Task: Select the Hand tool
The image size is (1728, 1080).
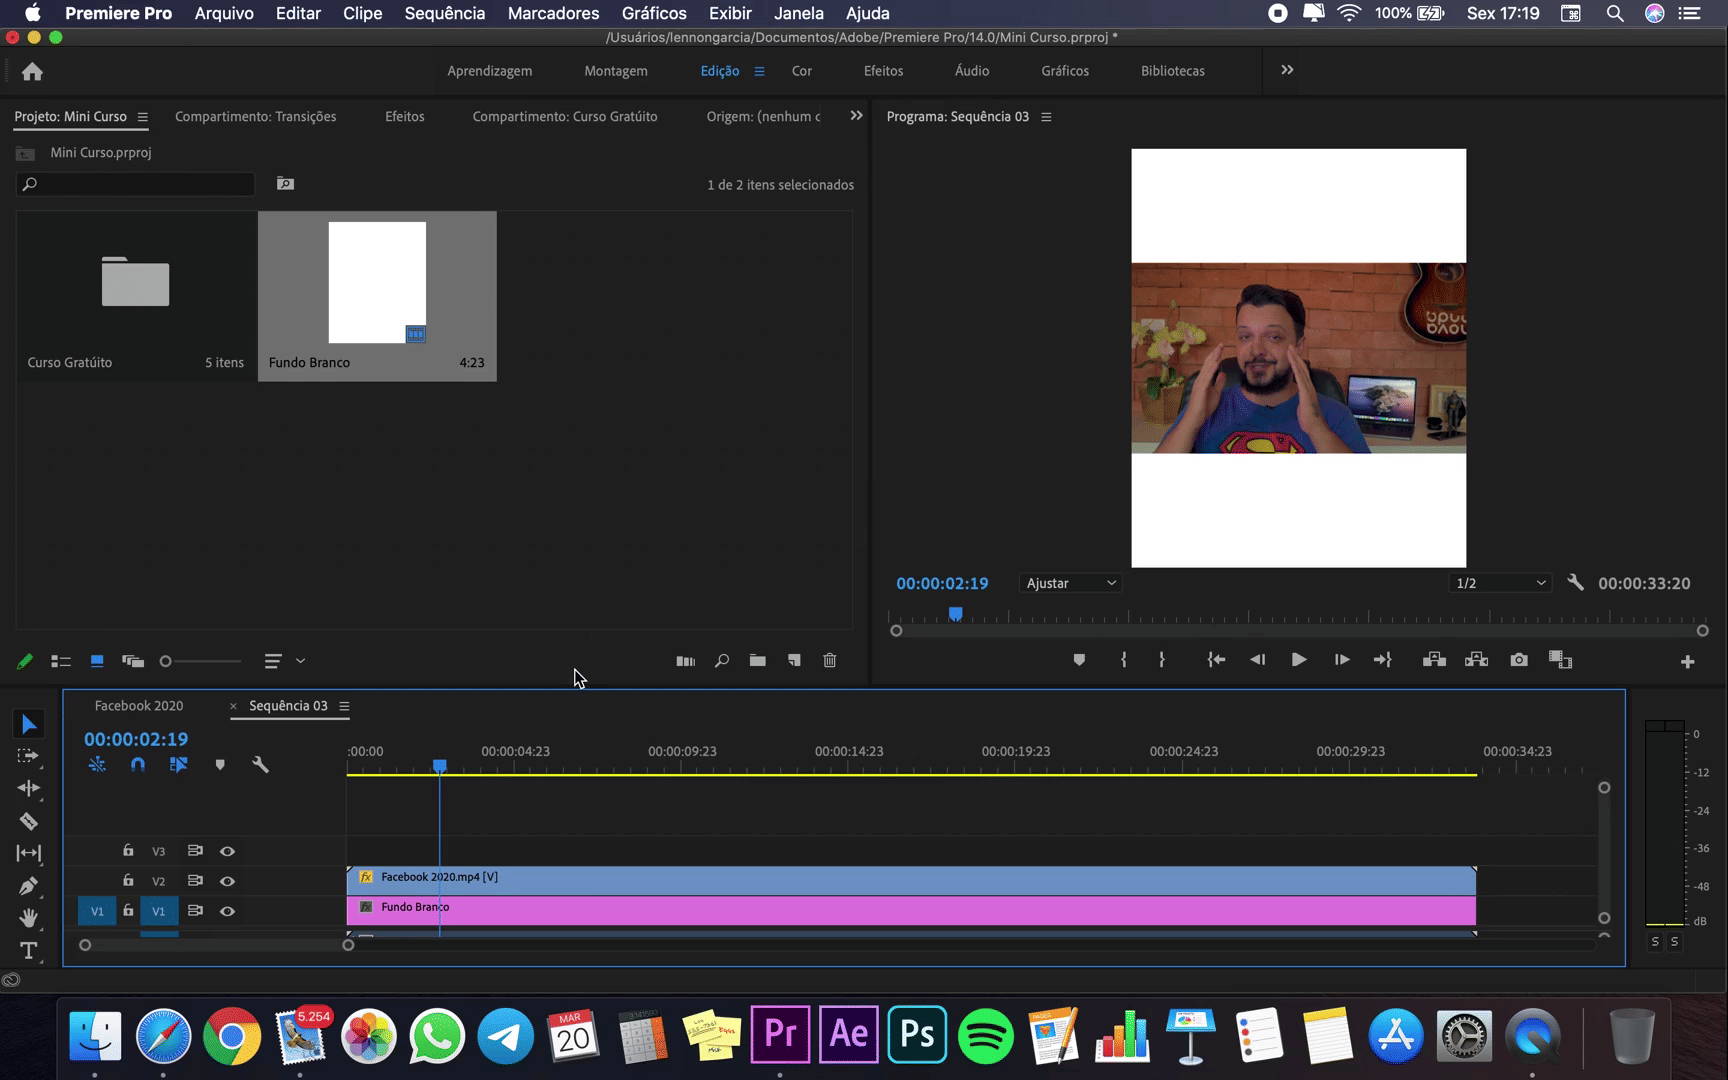Action: point(28,918)
